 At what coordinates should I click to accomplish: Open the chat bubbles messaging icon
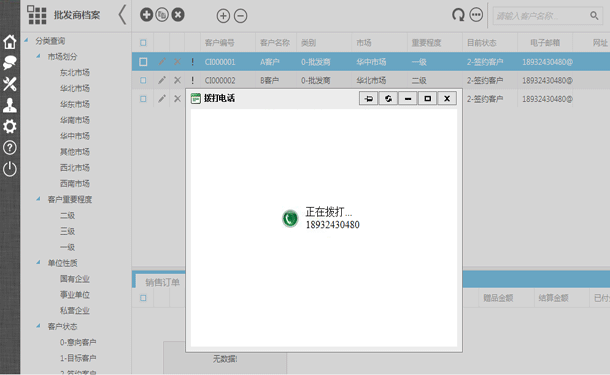(x=10, y=63)
